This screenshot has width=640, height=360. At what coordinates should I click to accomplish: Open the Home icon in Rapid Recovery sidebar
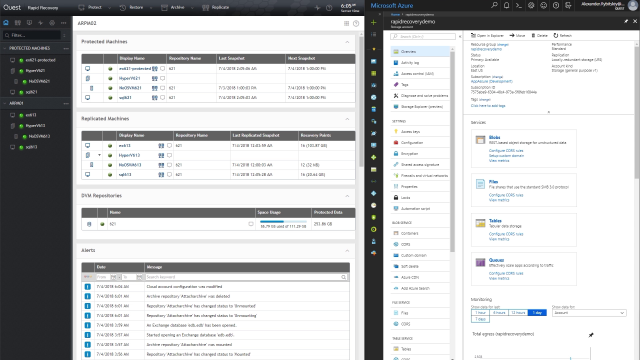tap(6, 23)
